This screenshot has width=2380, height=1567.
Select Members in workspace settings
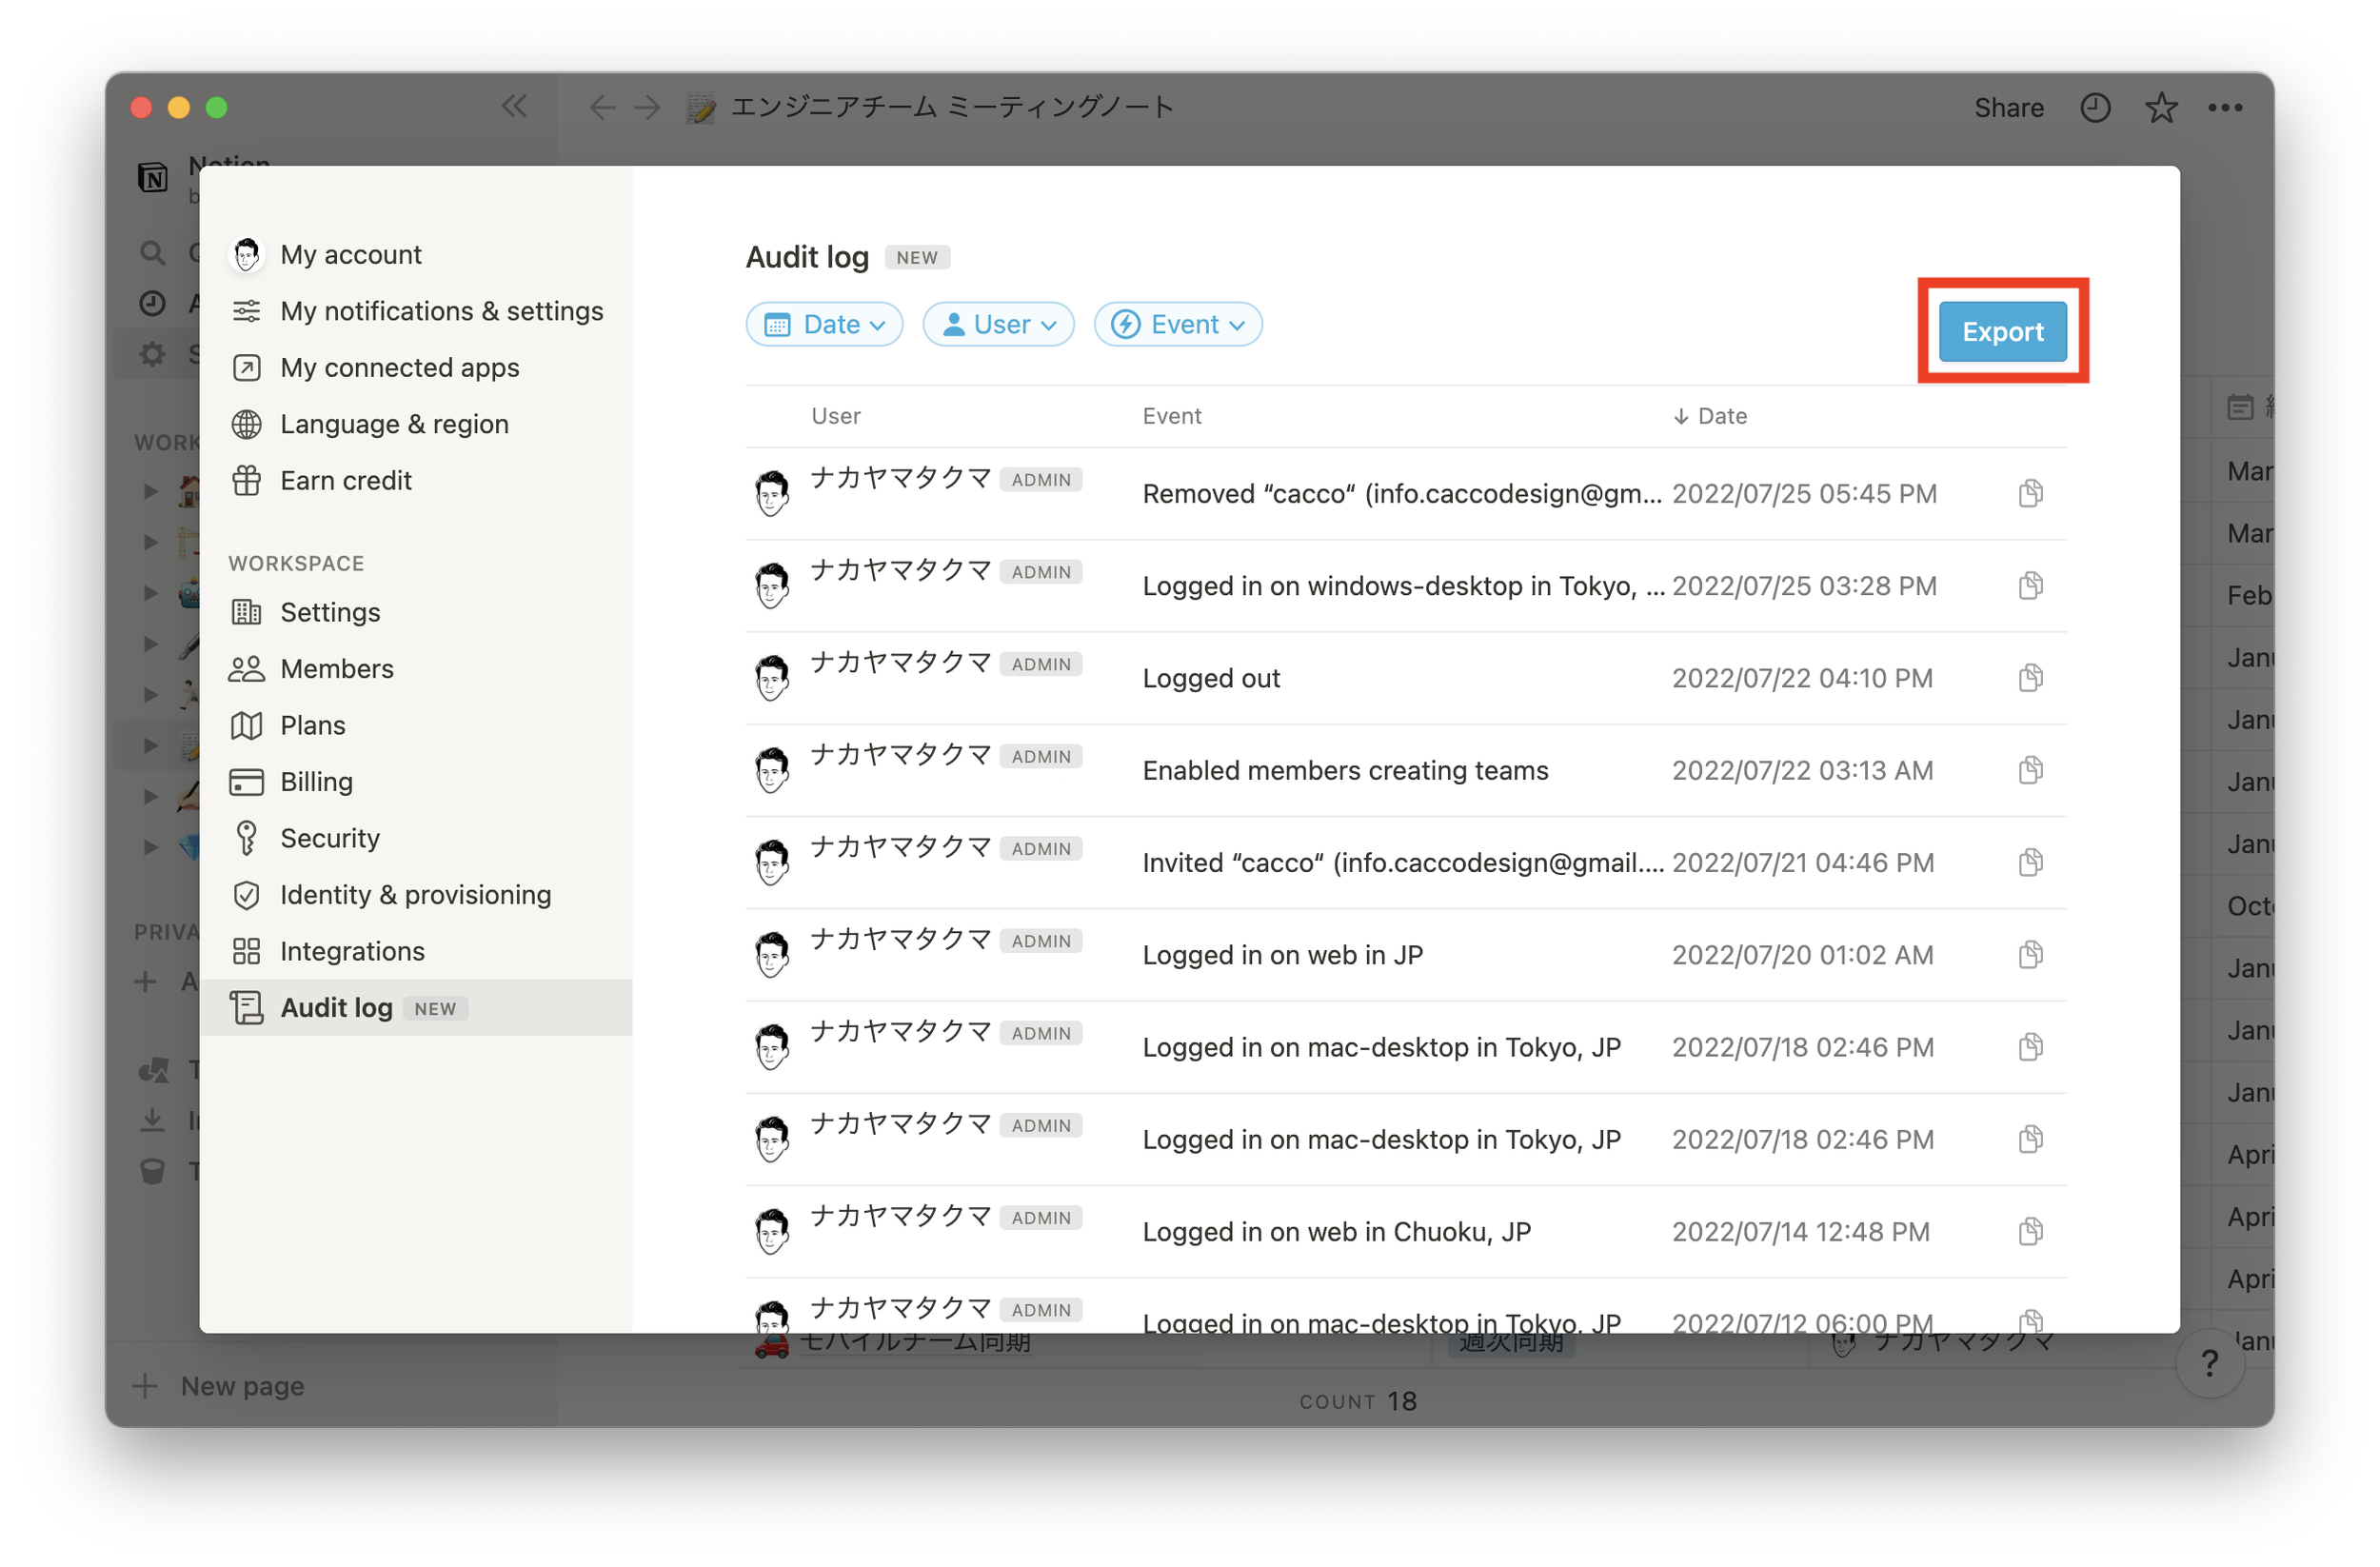click(x=336, y=668)
